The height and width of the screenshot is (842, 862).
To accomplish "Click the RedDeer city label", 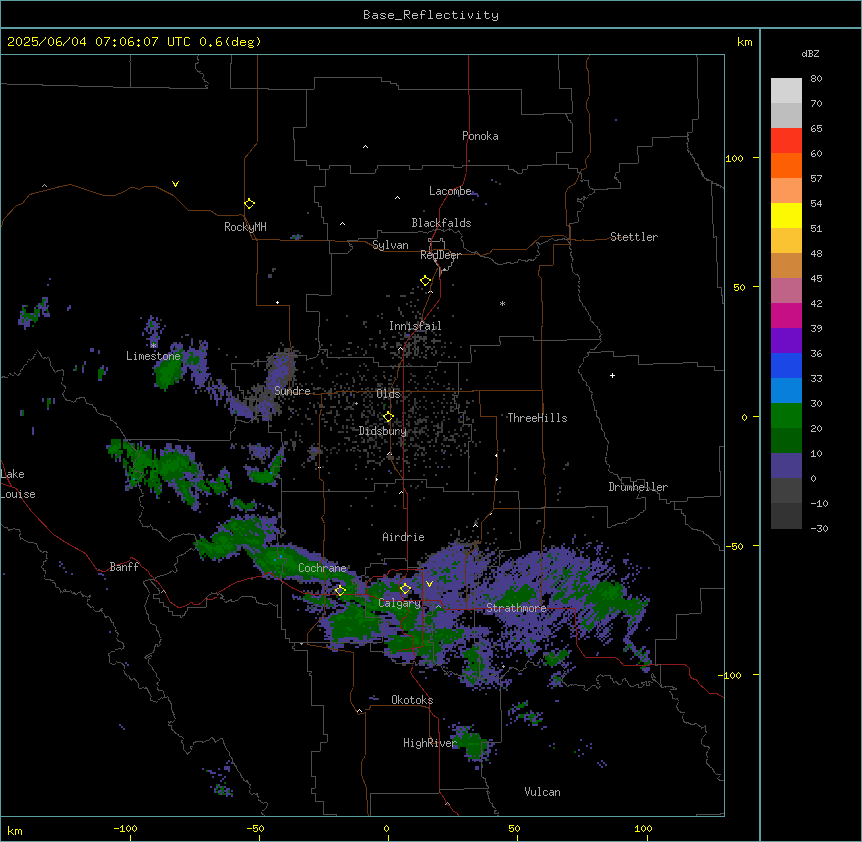I will pyautogui.click(x=440, y=255).
